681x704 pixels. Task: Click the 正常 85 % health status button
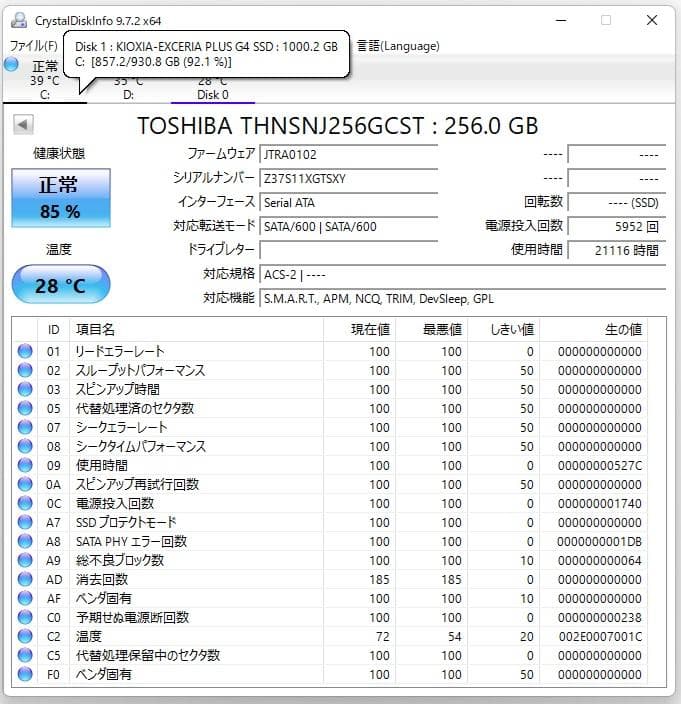61,198
